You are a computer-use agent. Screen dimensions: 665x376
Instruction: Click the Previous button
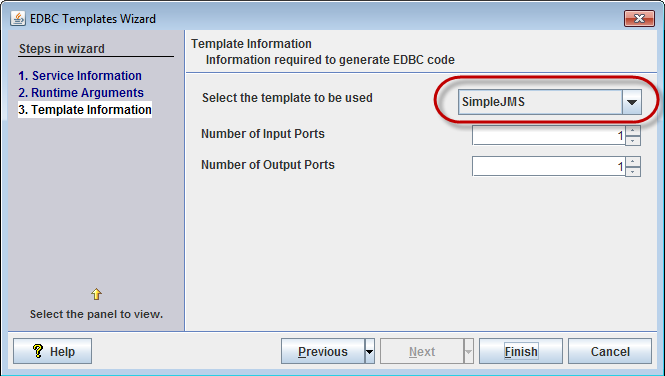coord(323,351)
